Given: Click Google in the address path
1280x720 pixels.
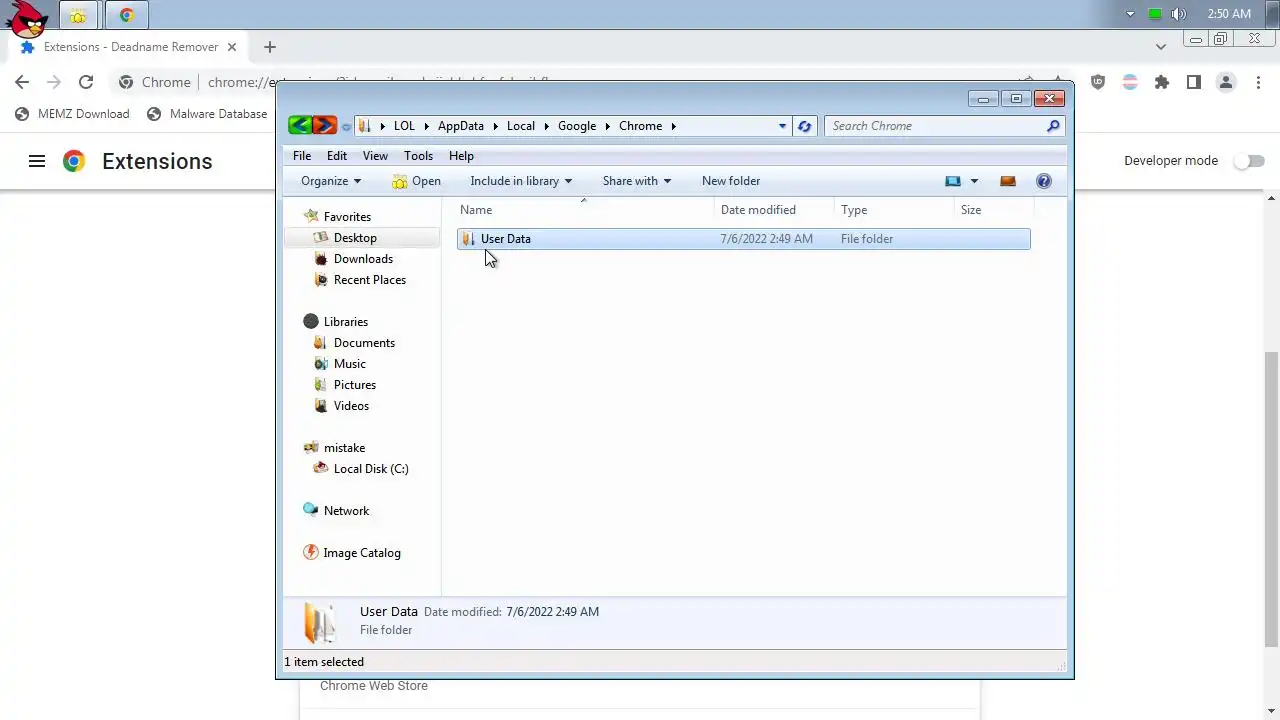Looking at the screenshot, I should pyautogui.click(x=577, y=126).
